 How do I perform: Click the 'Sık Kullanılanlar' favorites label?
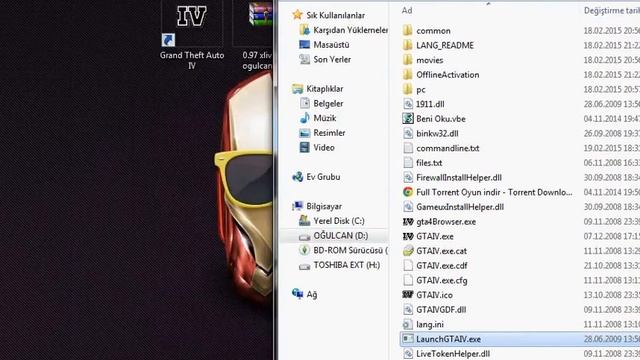[336, 15]
